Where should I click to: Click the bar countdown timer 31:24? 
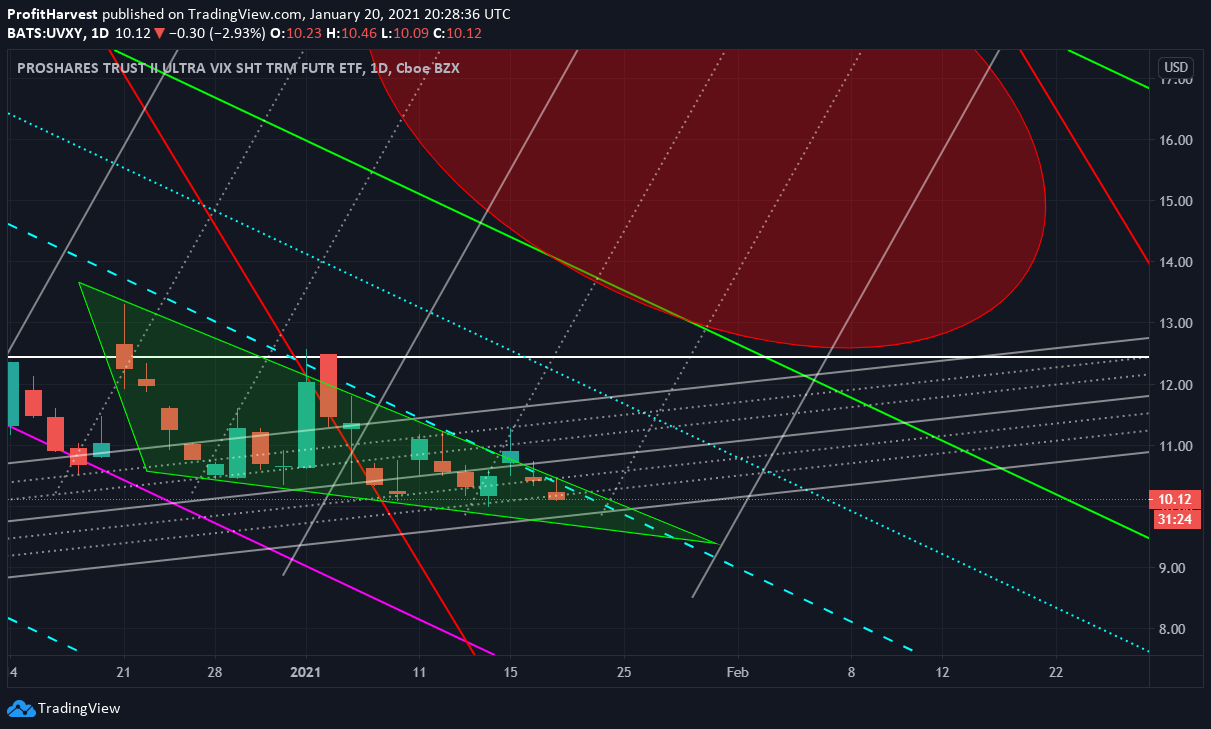tap(1176, 519)
